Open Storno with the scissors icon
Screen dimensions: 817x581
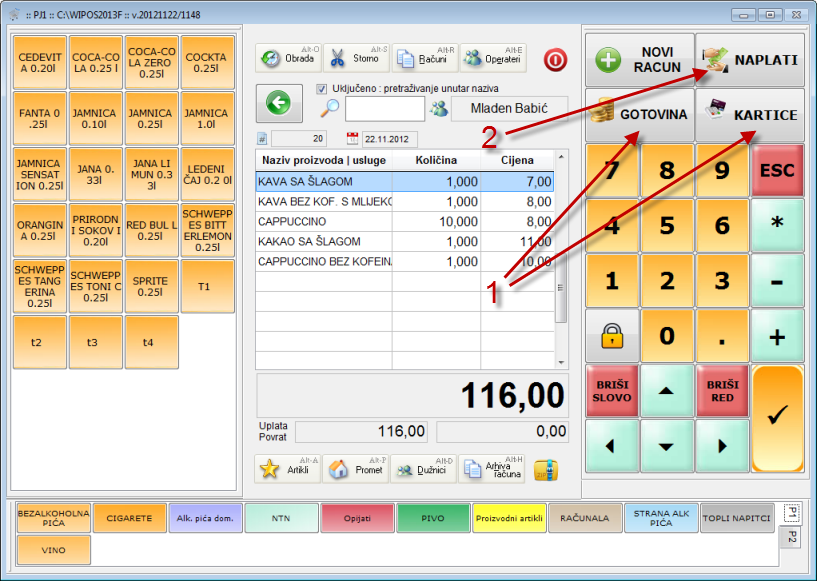(356, 58)
